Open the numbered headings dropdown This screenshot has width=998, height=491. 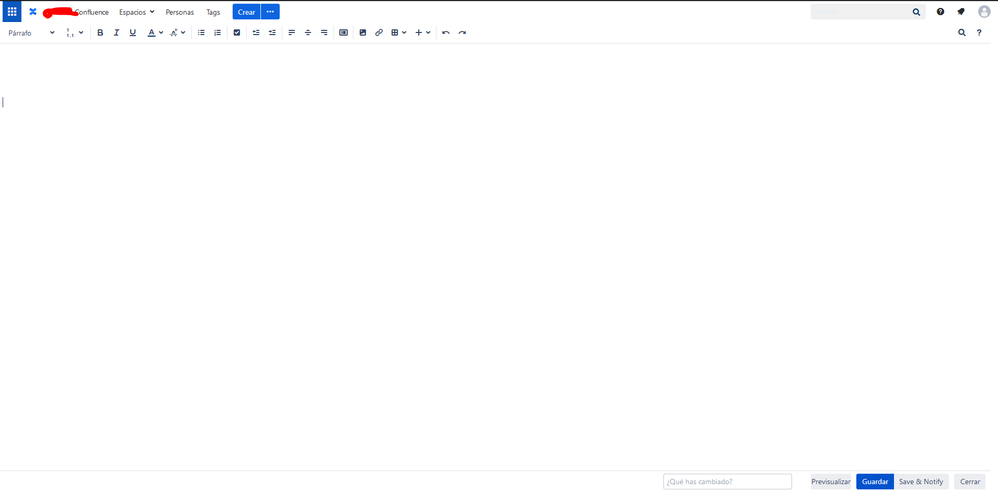tap(74, 32)
